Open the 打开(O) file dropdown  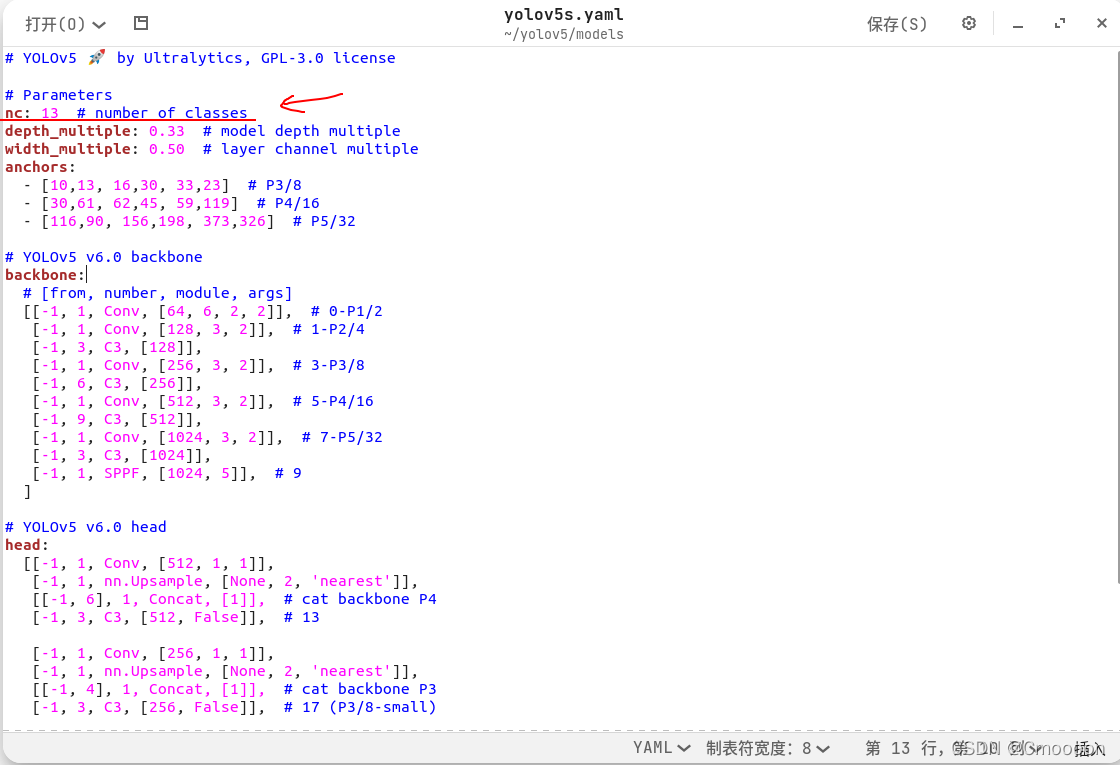tap(65, 24)
